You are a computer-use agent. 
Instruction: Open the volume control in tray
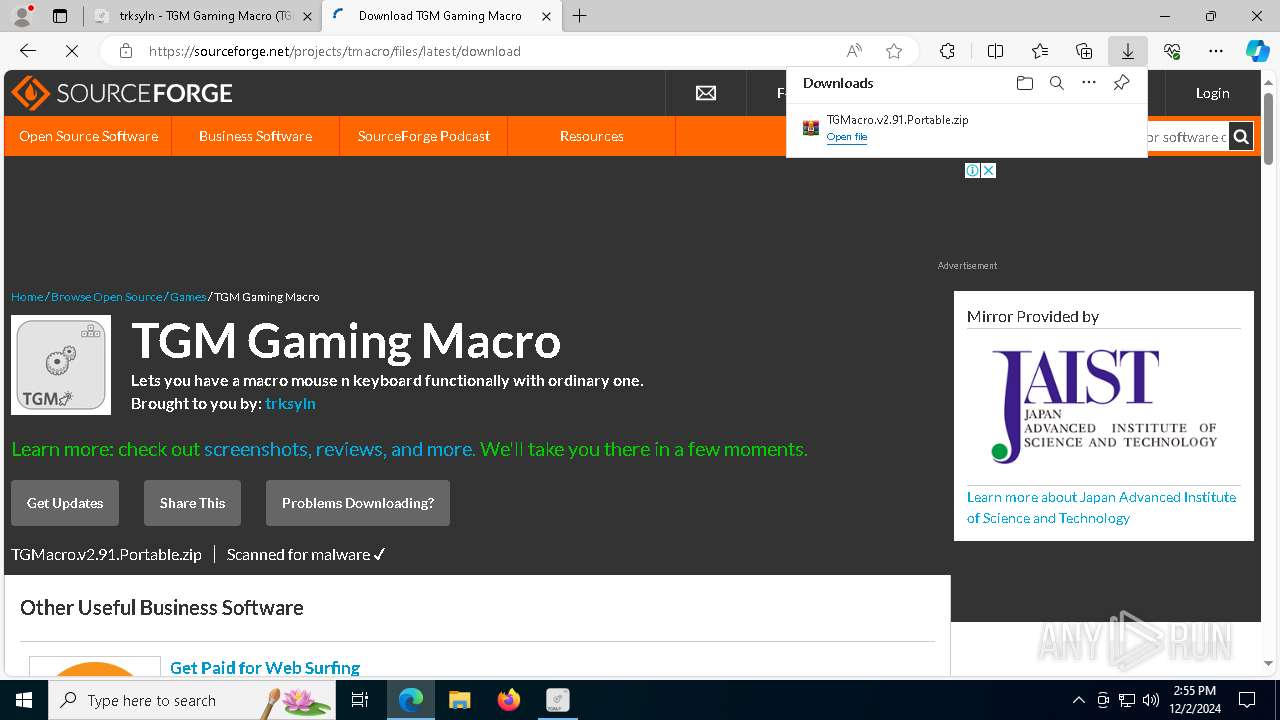click(1151, 700)
